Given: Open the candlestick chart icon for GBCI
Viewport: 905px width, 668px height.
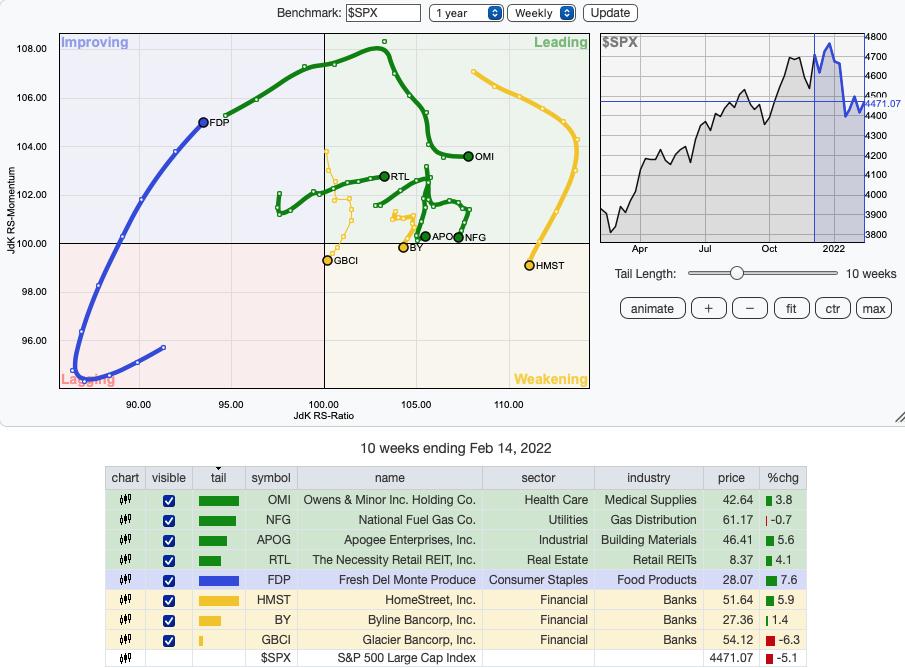Looking at the screenshot, I should tap(125, 640).
